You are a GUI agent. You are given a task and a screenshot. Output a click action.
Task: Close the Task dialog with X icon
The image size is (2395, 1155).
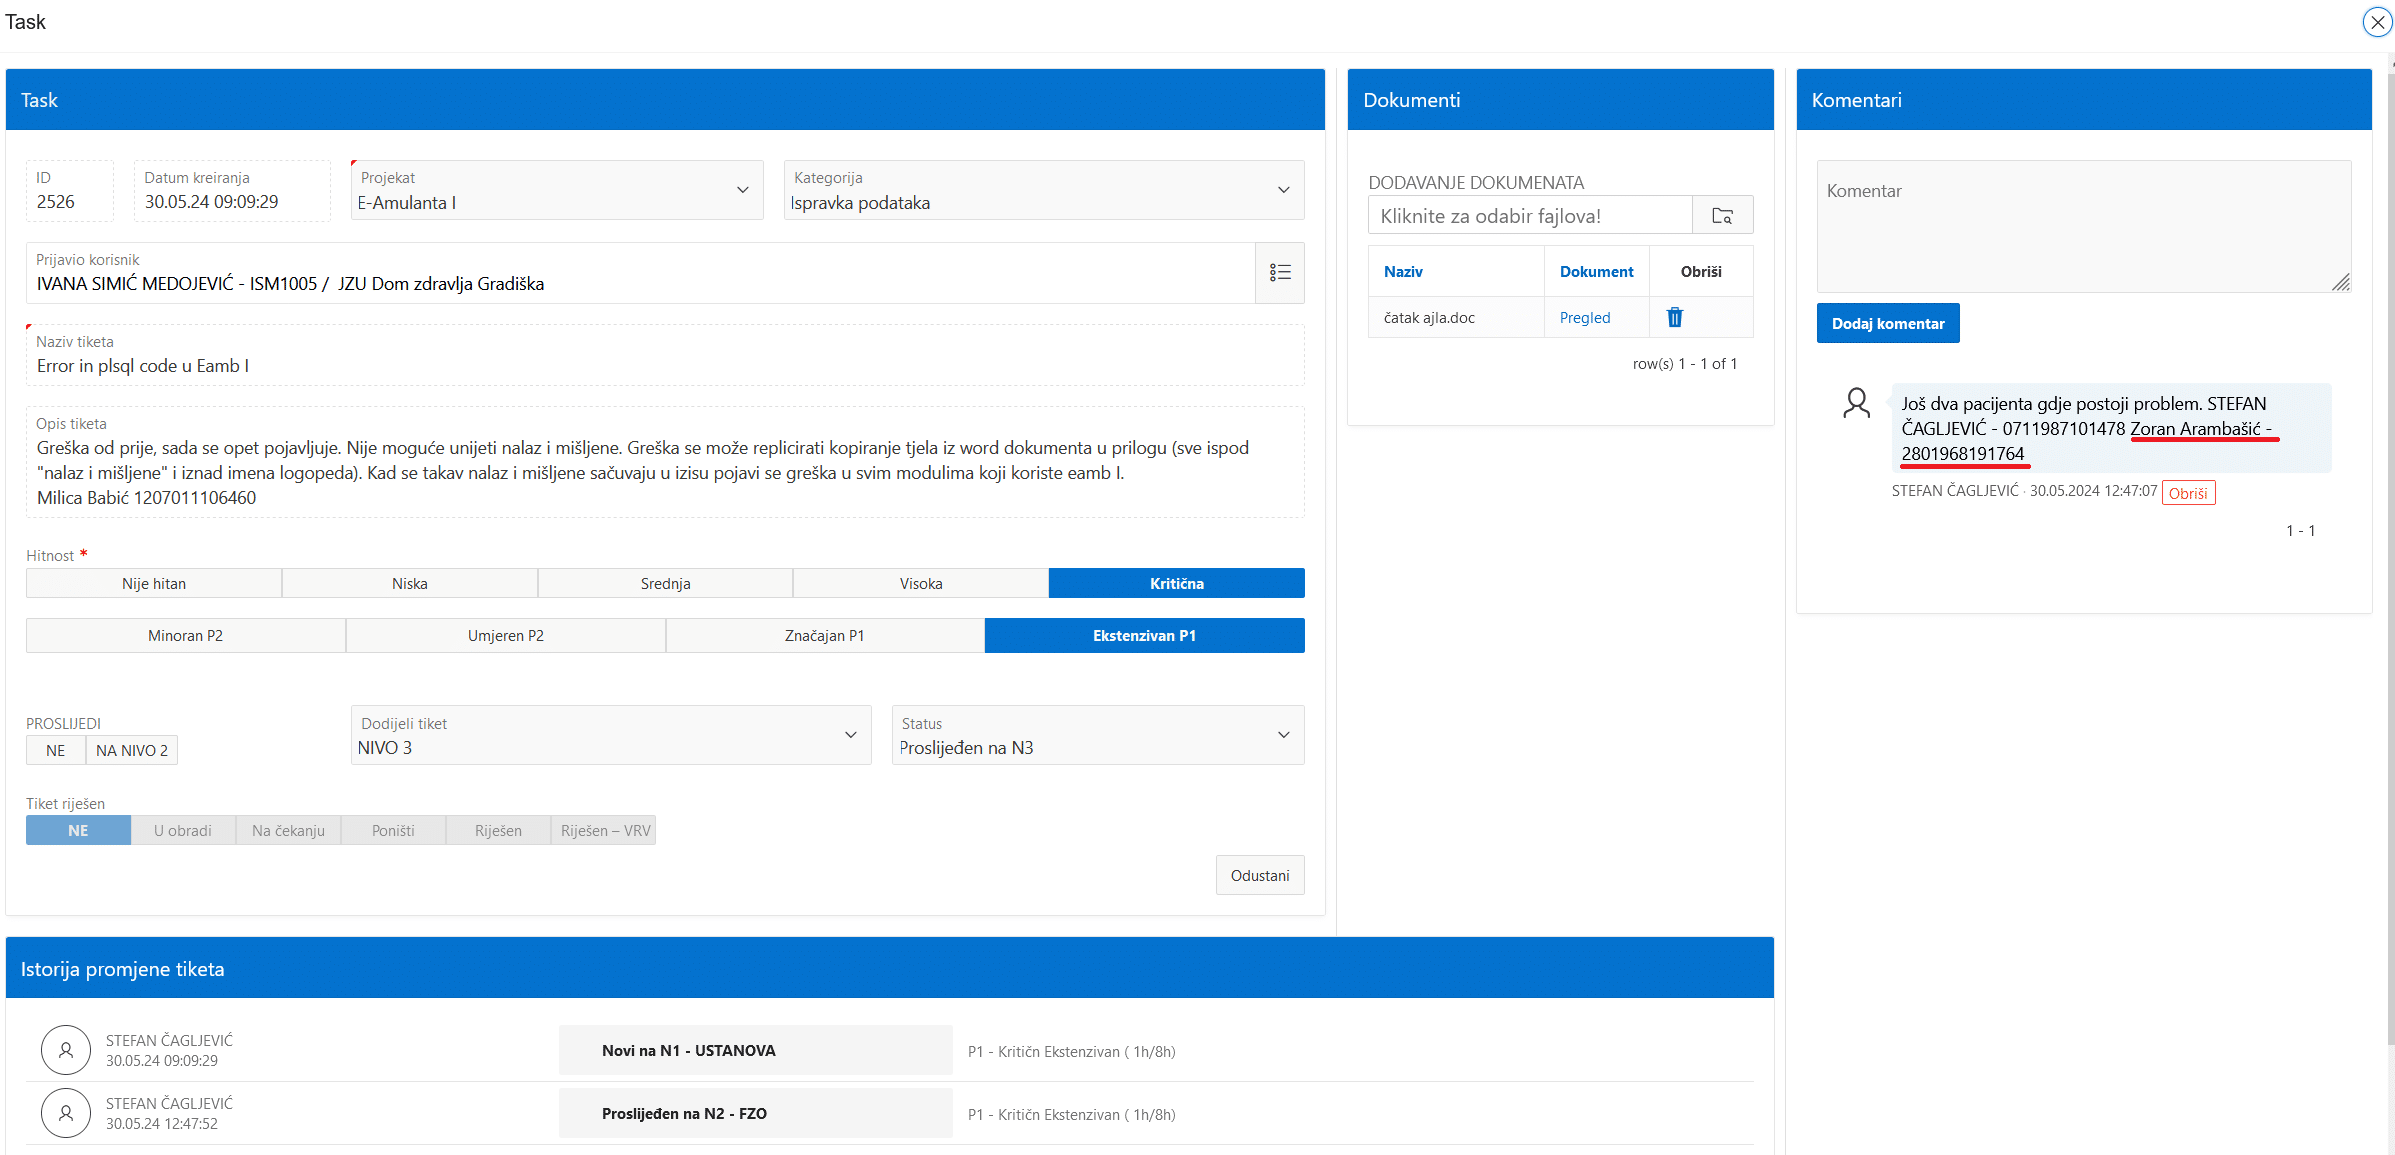(2377, 22)
